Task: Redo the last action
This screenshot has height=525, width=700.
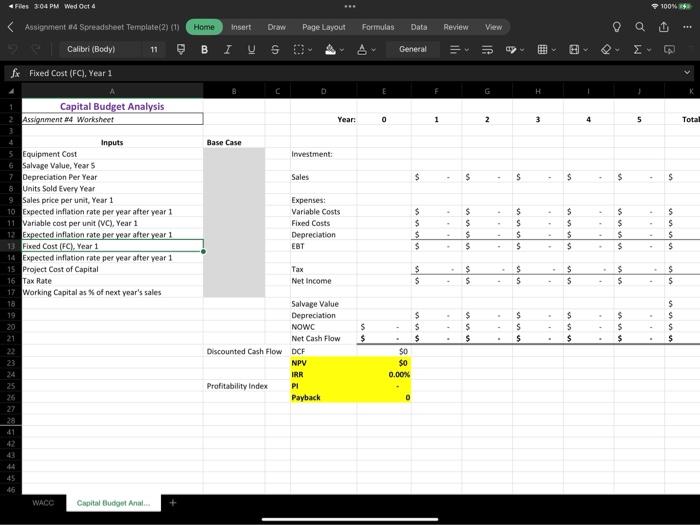Action: [35, 49]
